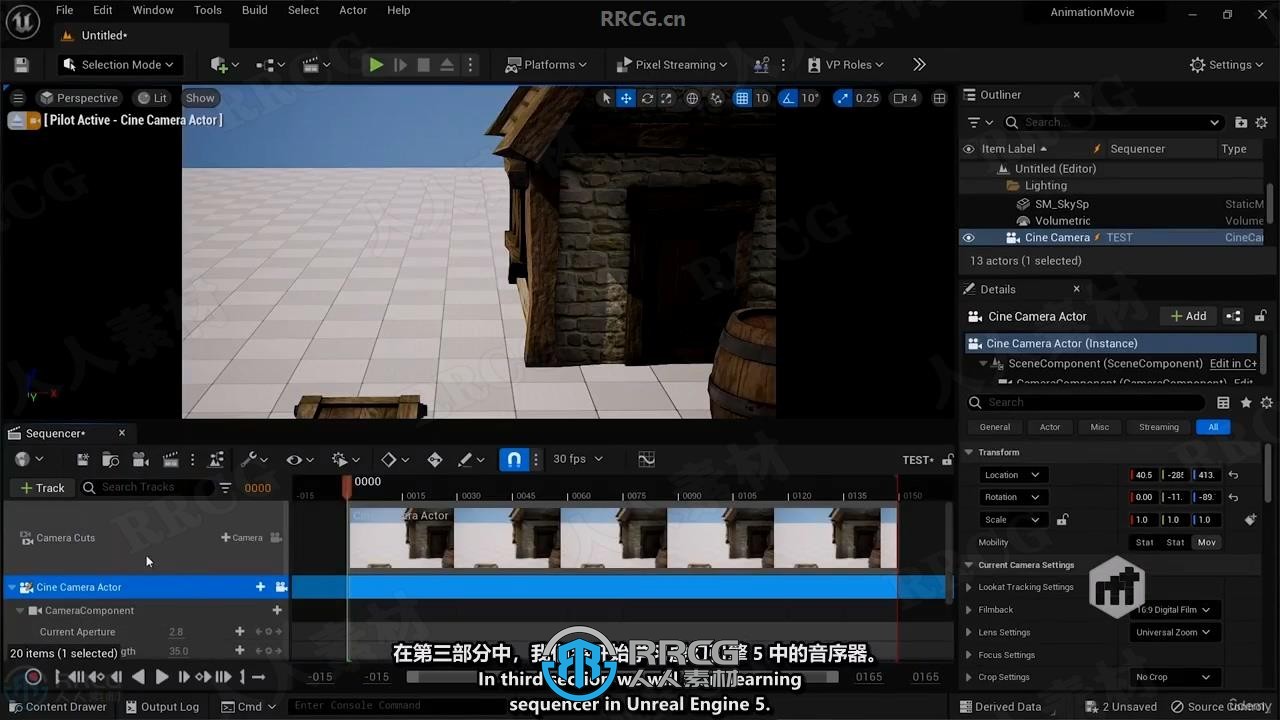Toggle the sequence lock icon next to TEST
The image size is (1280, 720).
click(x=947, y=460)
